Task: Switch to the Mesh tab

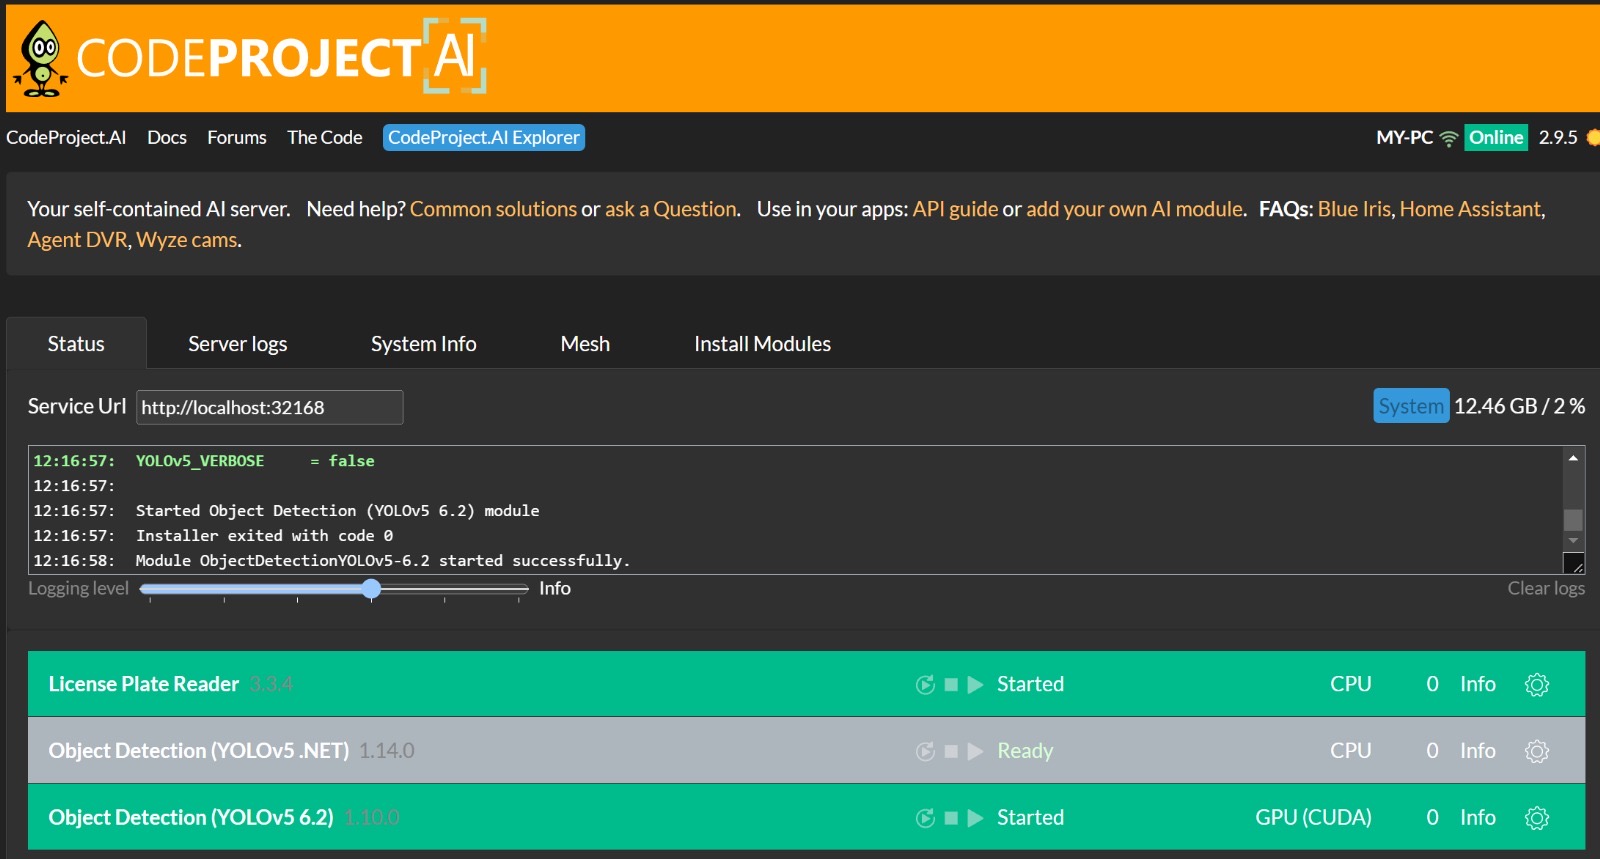Action: click(585, 344)
